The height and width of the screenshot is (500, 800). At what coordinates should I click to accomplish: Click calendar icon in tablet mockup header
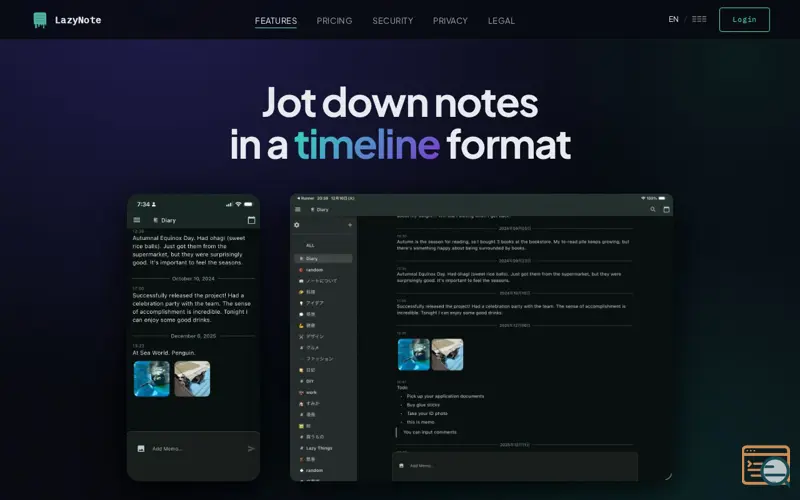point(666,209)
